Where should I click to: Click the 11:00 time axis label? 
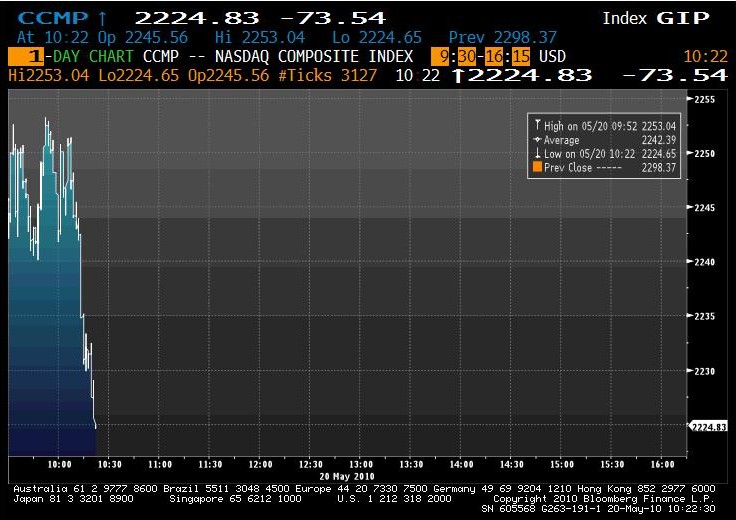point(160,465)
